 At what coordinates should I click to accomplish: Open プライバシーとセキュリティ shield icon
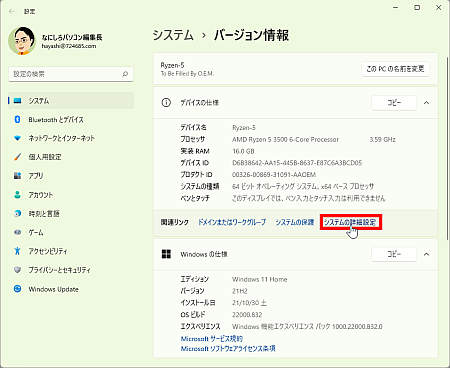pos(17,270)
